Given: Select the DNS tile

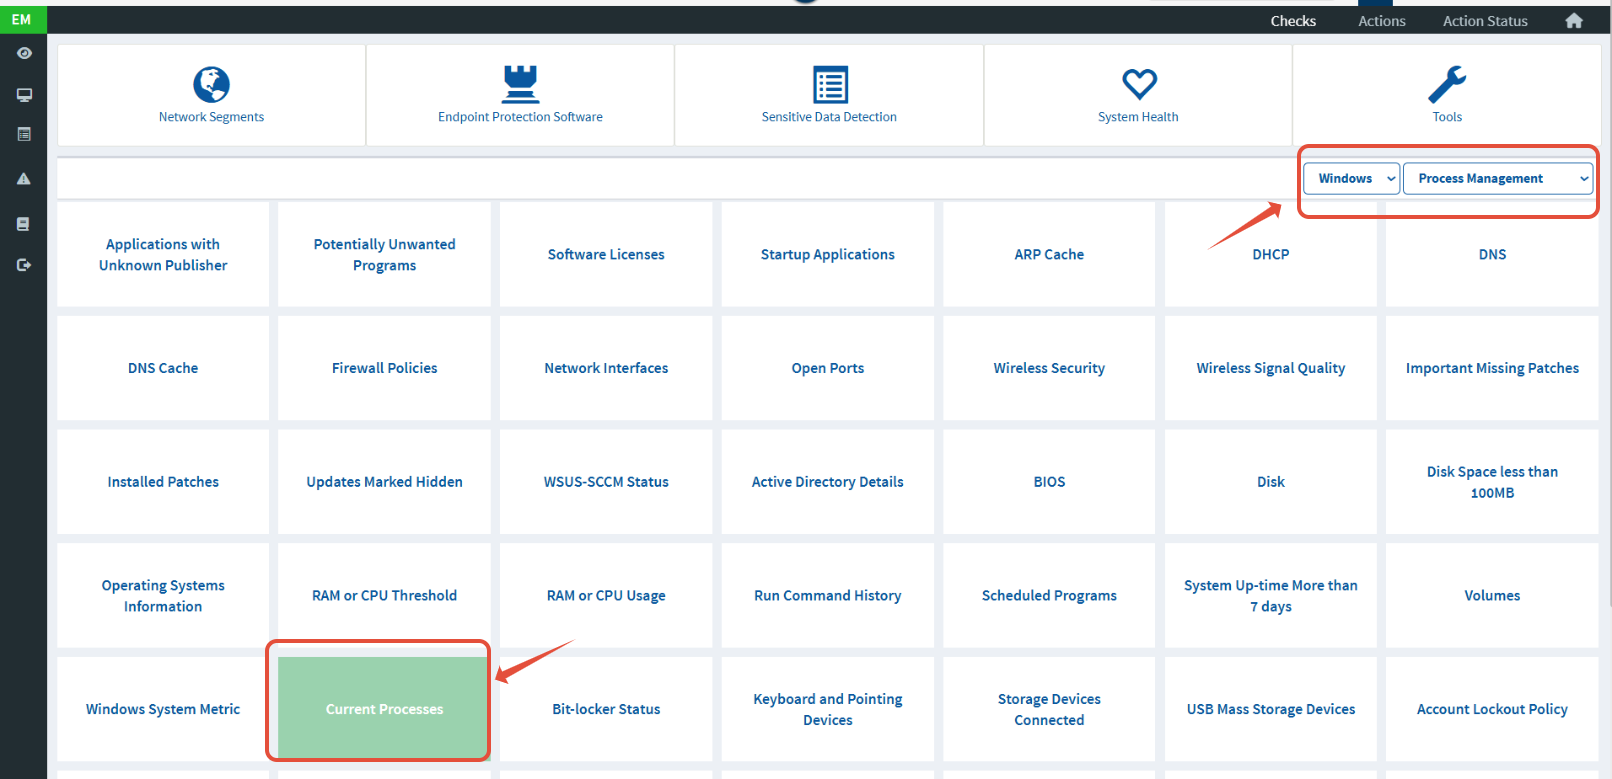Looking at the screenshot, I should coord(1492,254).
